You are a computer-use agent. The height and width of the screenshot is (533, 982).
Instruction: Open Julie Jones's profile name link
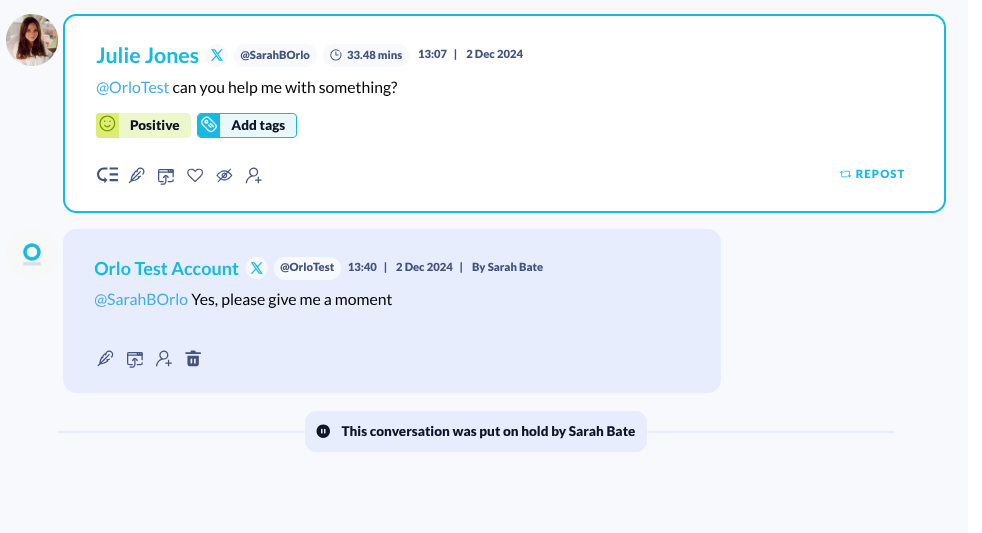[x=147, y=55]
